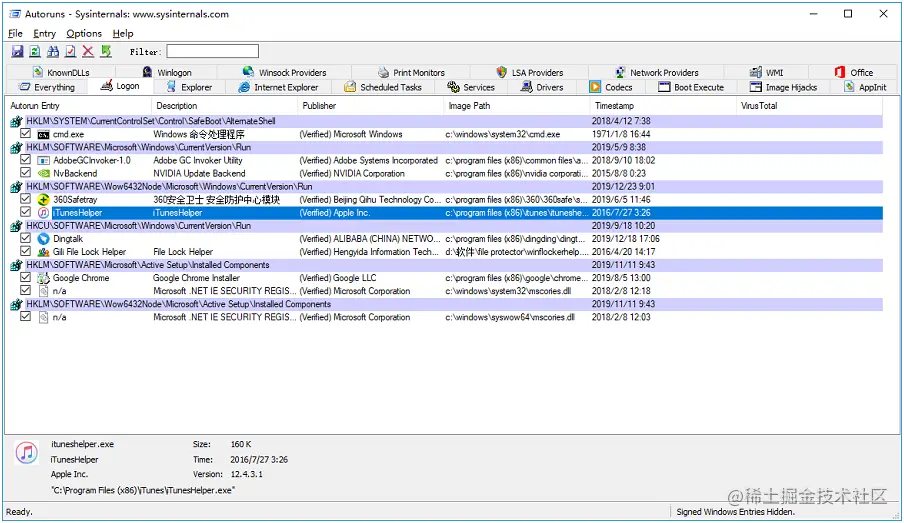Image resolution: width=904 pixels, height=523 pixels.
Task: Sort by the Timestamp column header
Action: pyautogui.click(x=663, y=106)
